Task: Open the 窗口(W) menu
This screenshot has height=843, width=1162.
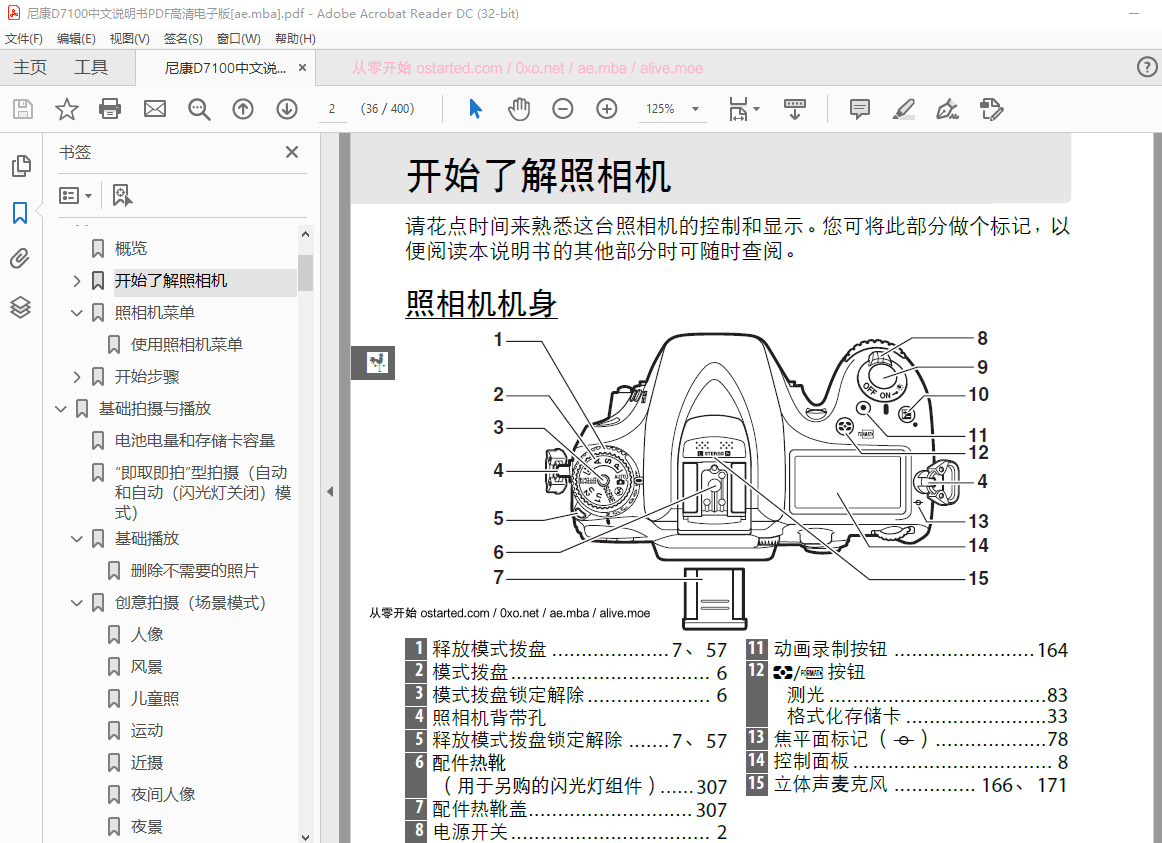Action: click(x=239, y=39)
